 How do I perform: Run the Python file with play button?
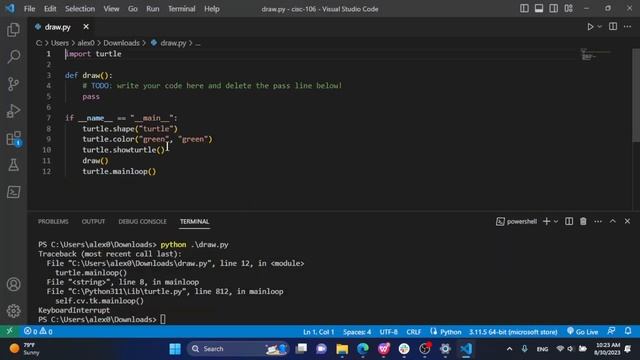click(x=590, y=27)
